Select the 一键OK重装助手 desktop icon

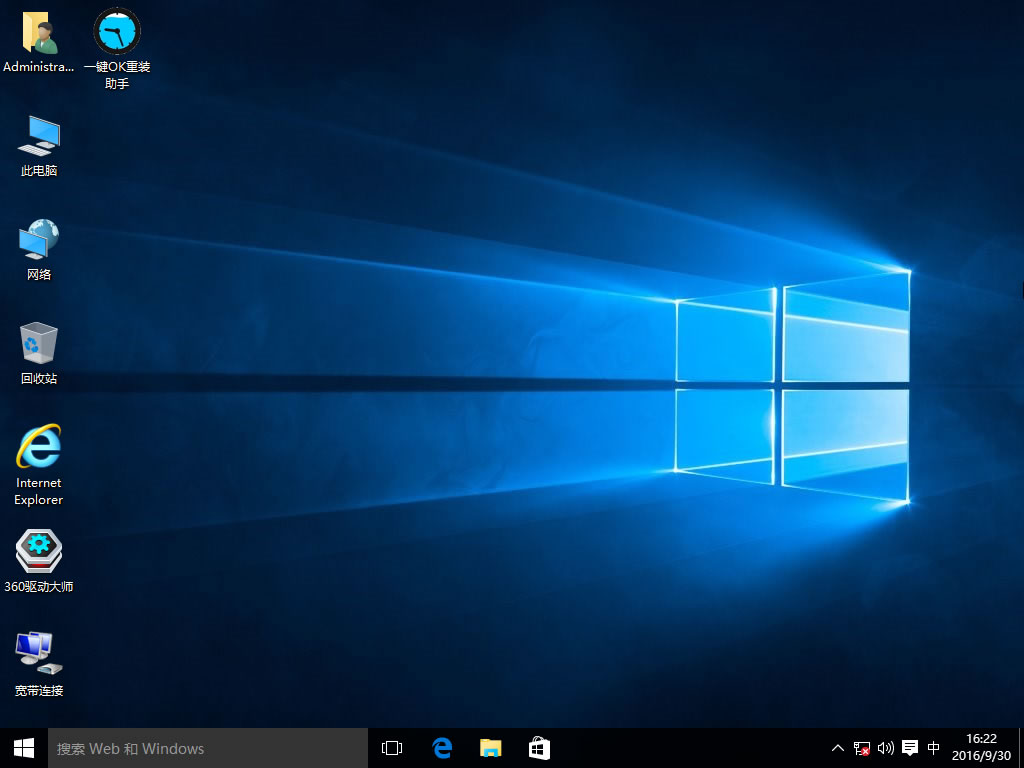point(117,49)
